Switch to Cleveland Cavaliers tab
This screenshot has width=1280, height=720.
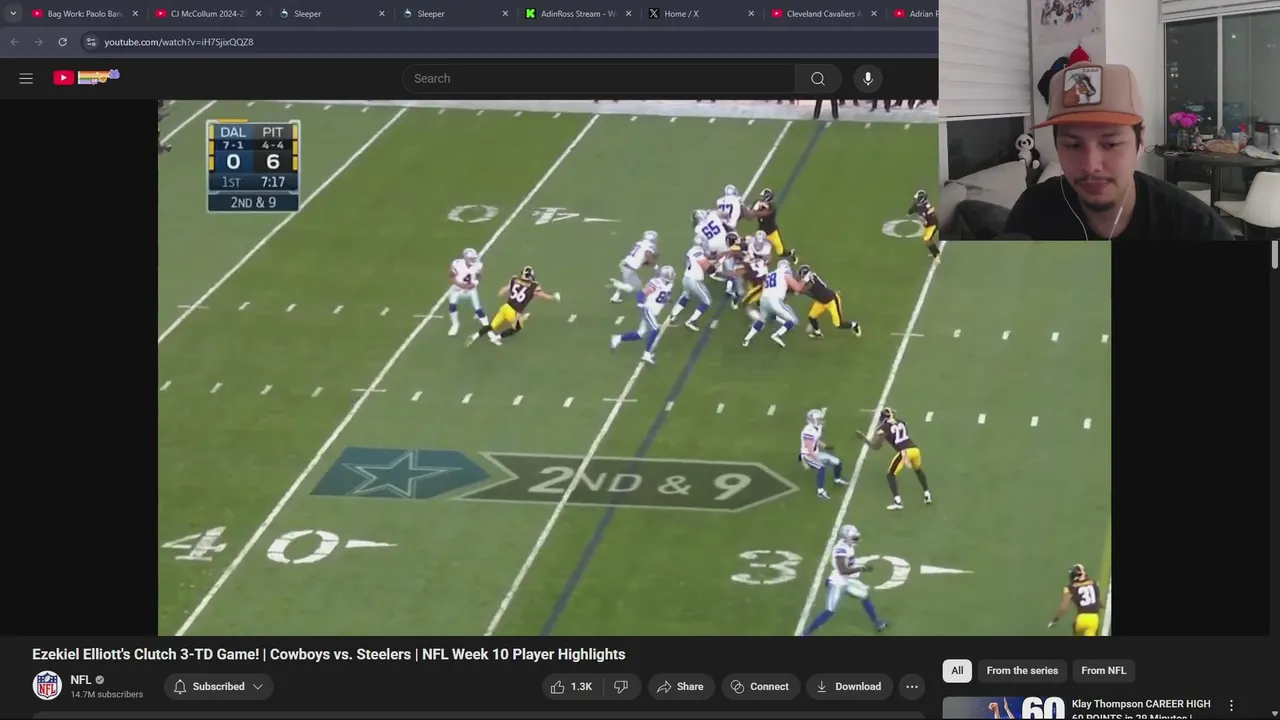point(815,14)
